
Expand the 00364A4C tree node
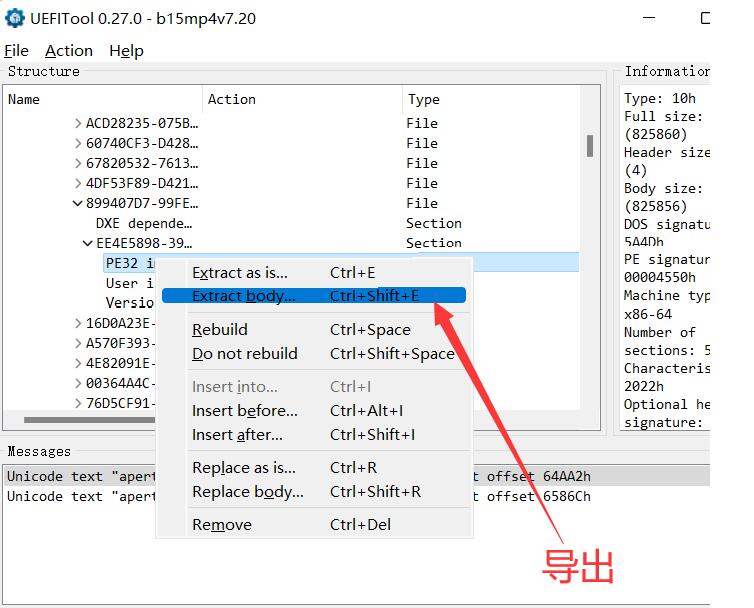(x=78, y=383)
